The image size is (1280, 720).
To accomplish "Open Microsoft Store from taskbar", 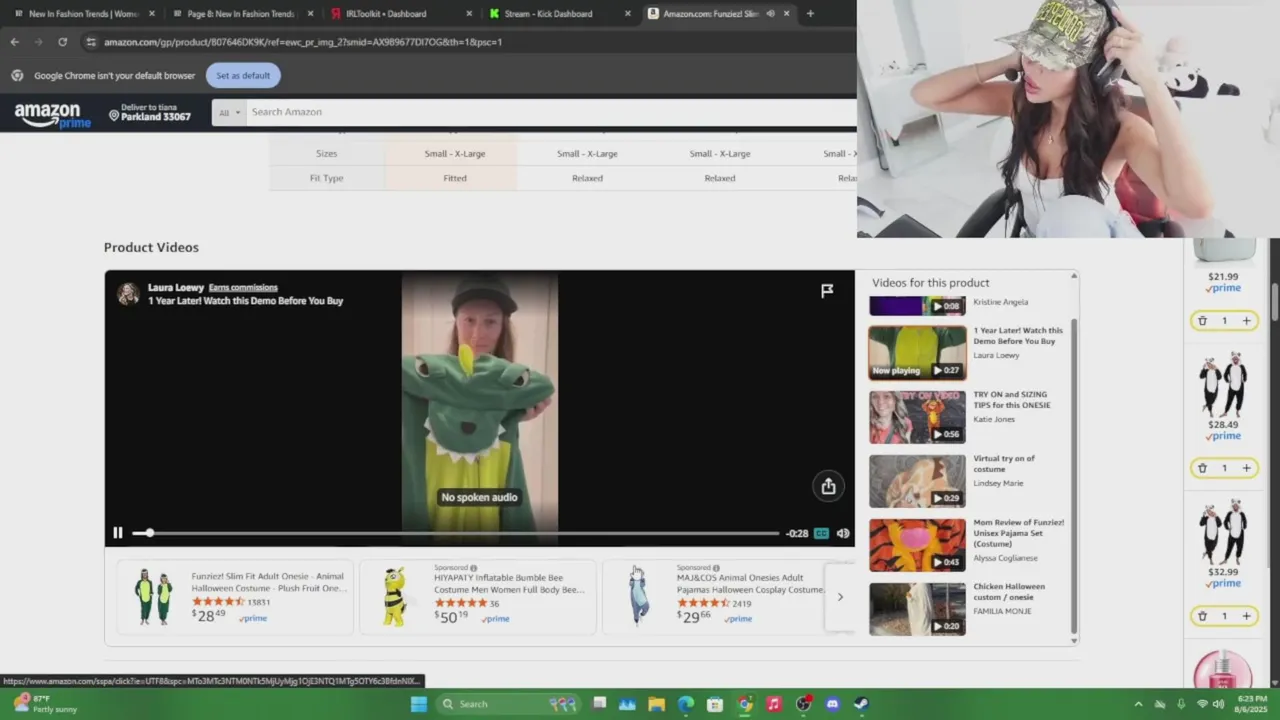I will (715, 704).
